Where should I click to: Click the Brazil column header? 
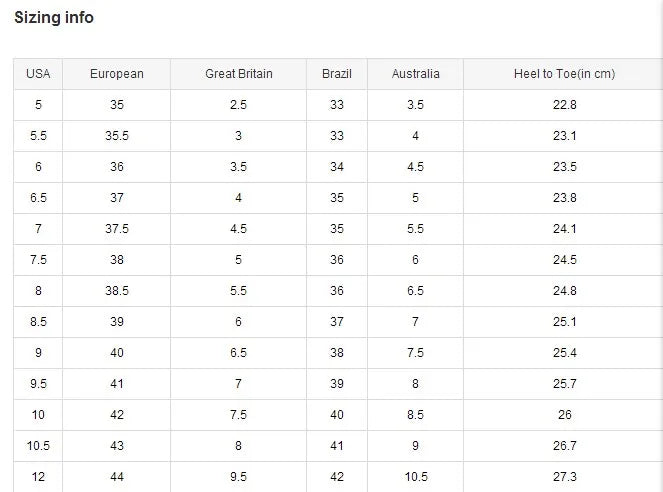[x=337, y=74]
